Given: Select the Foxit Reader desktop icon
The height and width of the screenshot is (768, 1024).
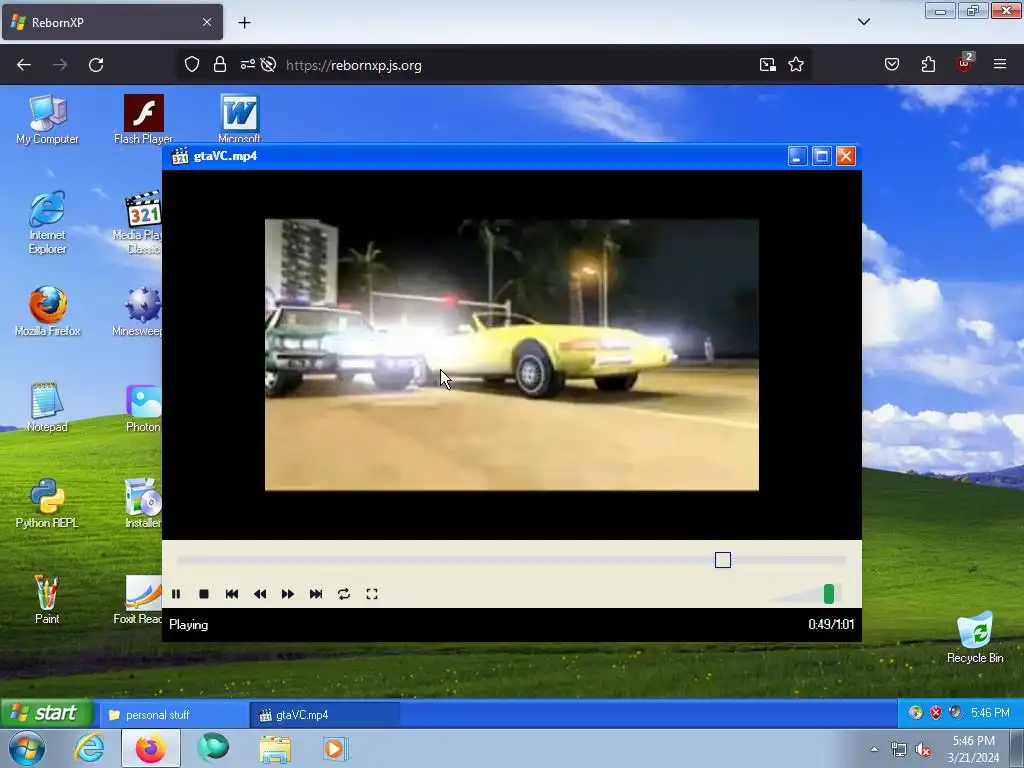Looking at the screenshot, I should [138, 600].
